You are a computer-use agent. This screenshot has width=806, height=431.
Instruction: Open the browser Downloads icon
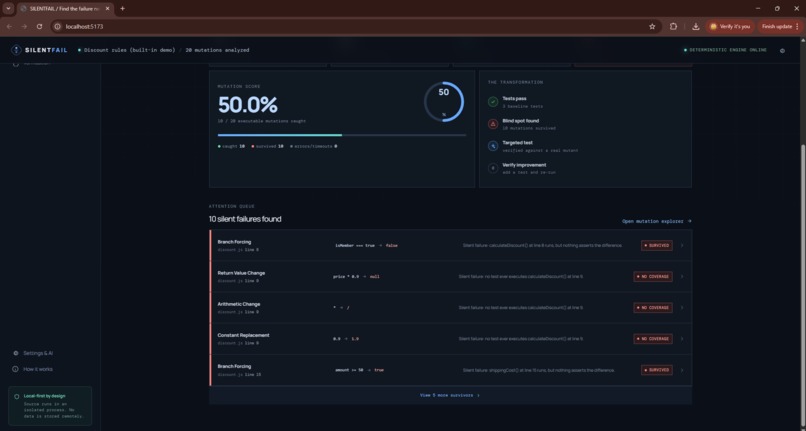695,27
